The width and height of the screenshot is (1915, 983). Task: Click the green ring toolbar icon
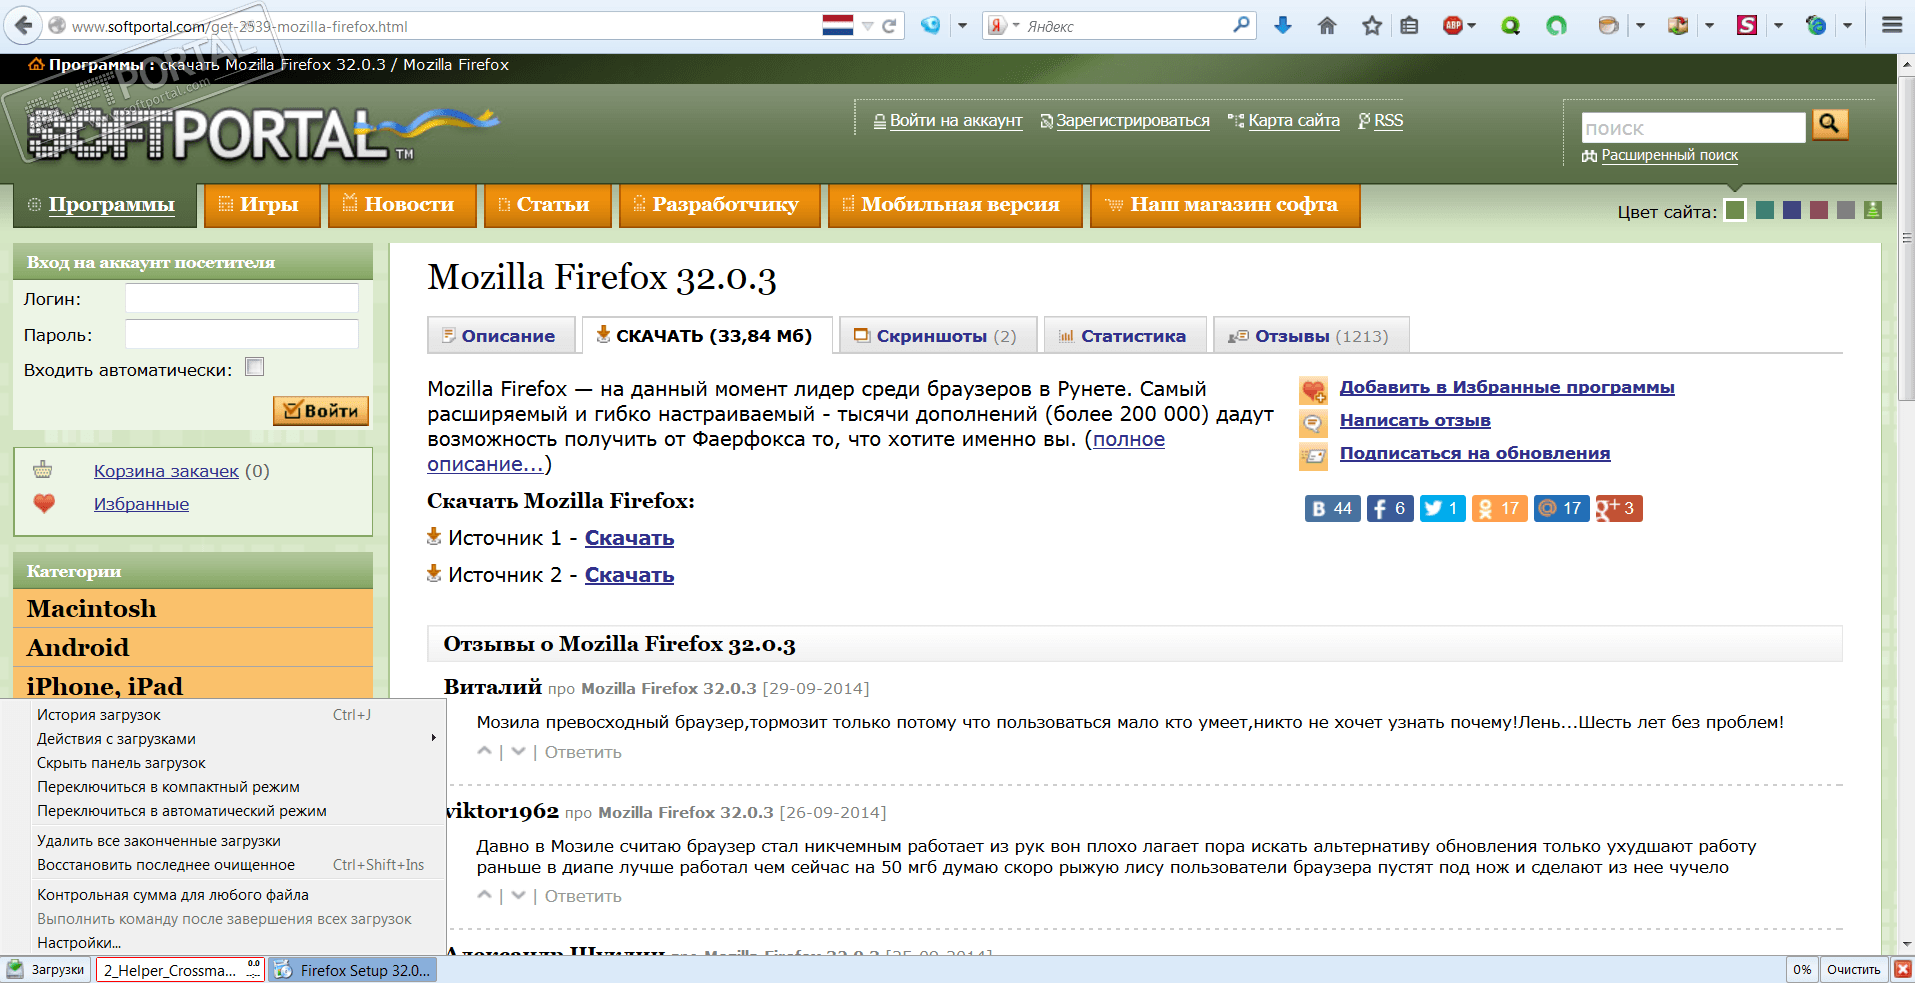coord(1556,25)
